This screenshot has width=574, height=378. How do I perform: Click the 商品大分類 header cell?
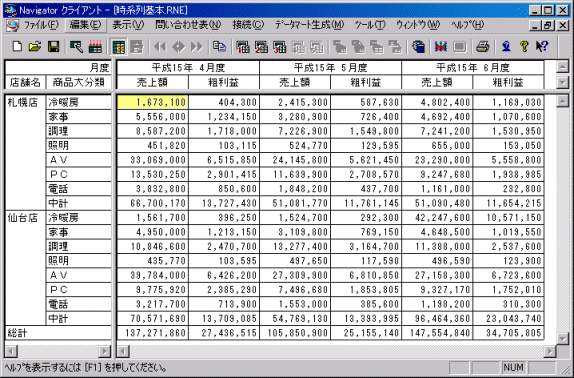(x=79, y=82)
